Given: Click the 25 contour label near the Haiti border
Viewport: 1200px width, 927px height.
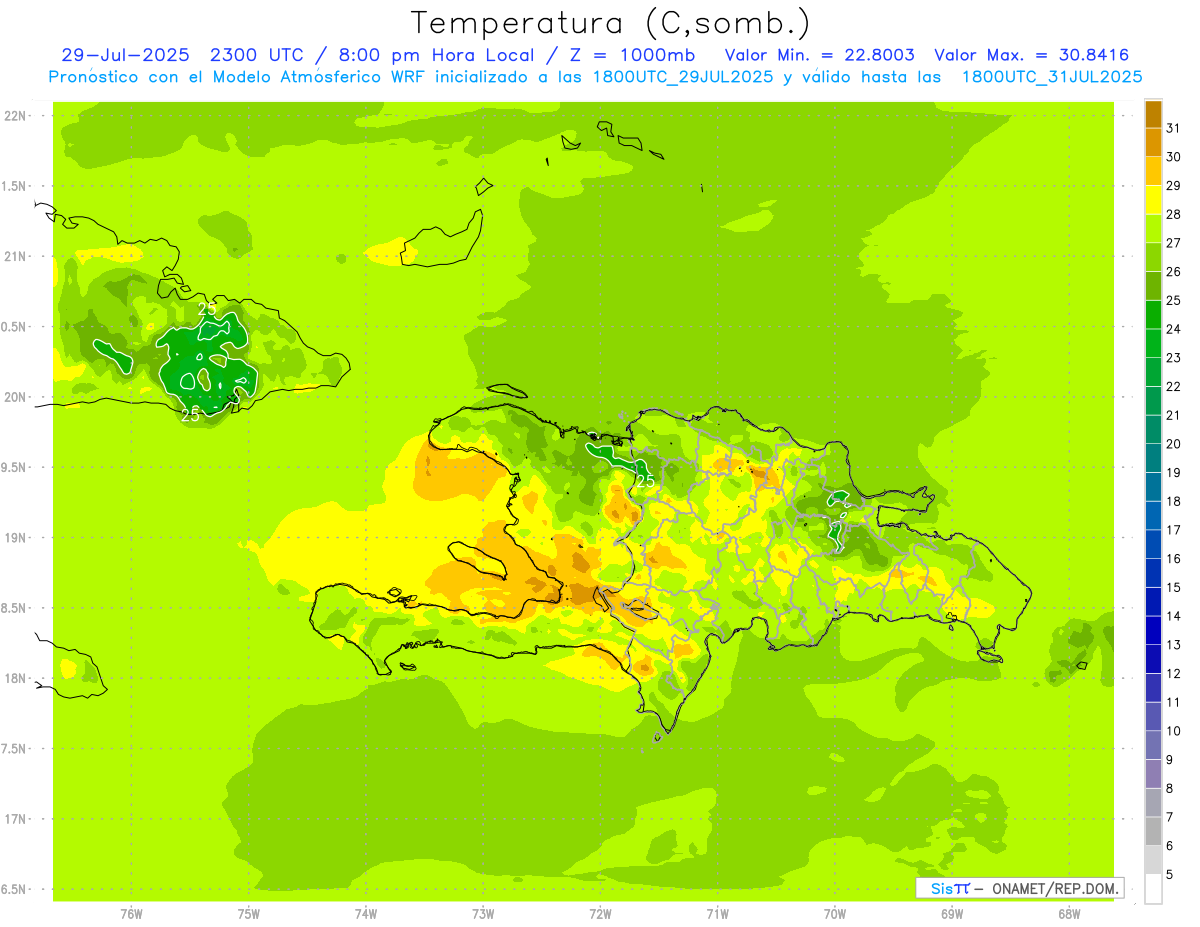Looking at the screenshot, I should (x=646, y=482).
